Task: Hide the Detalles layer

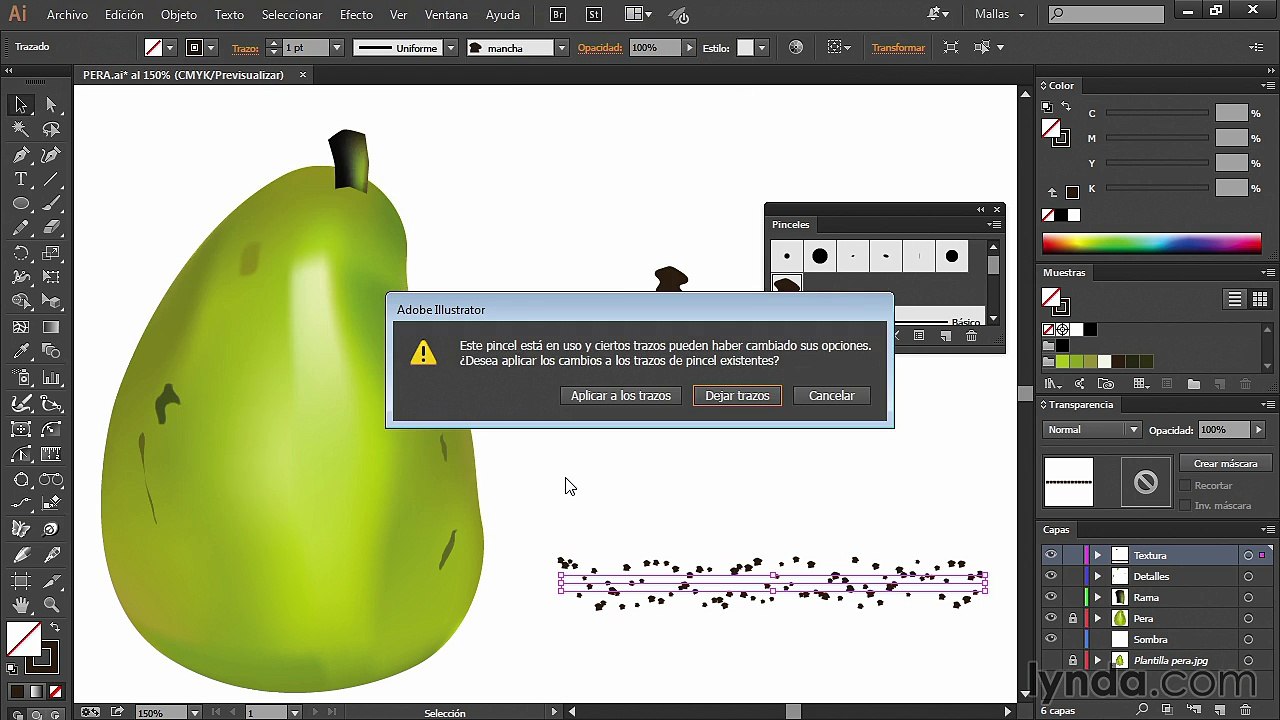Action: 1050,576
